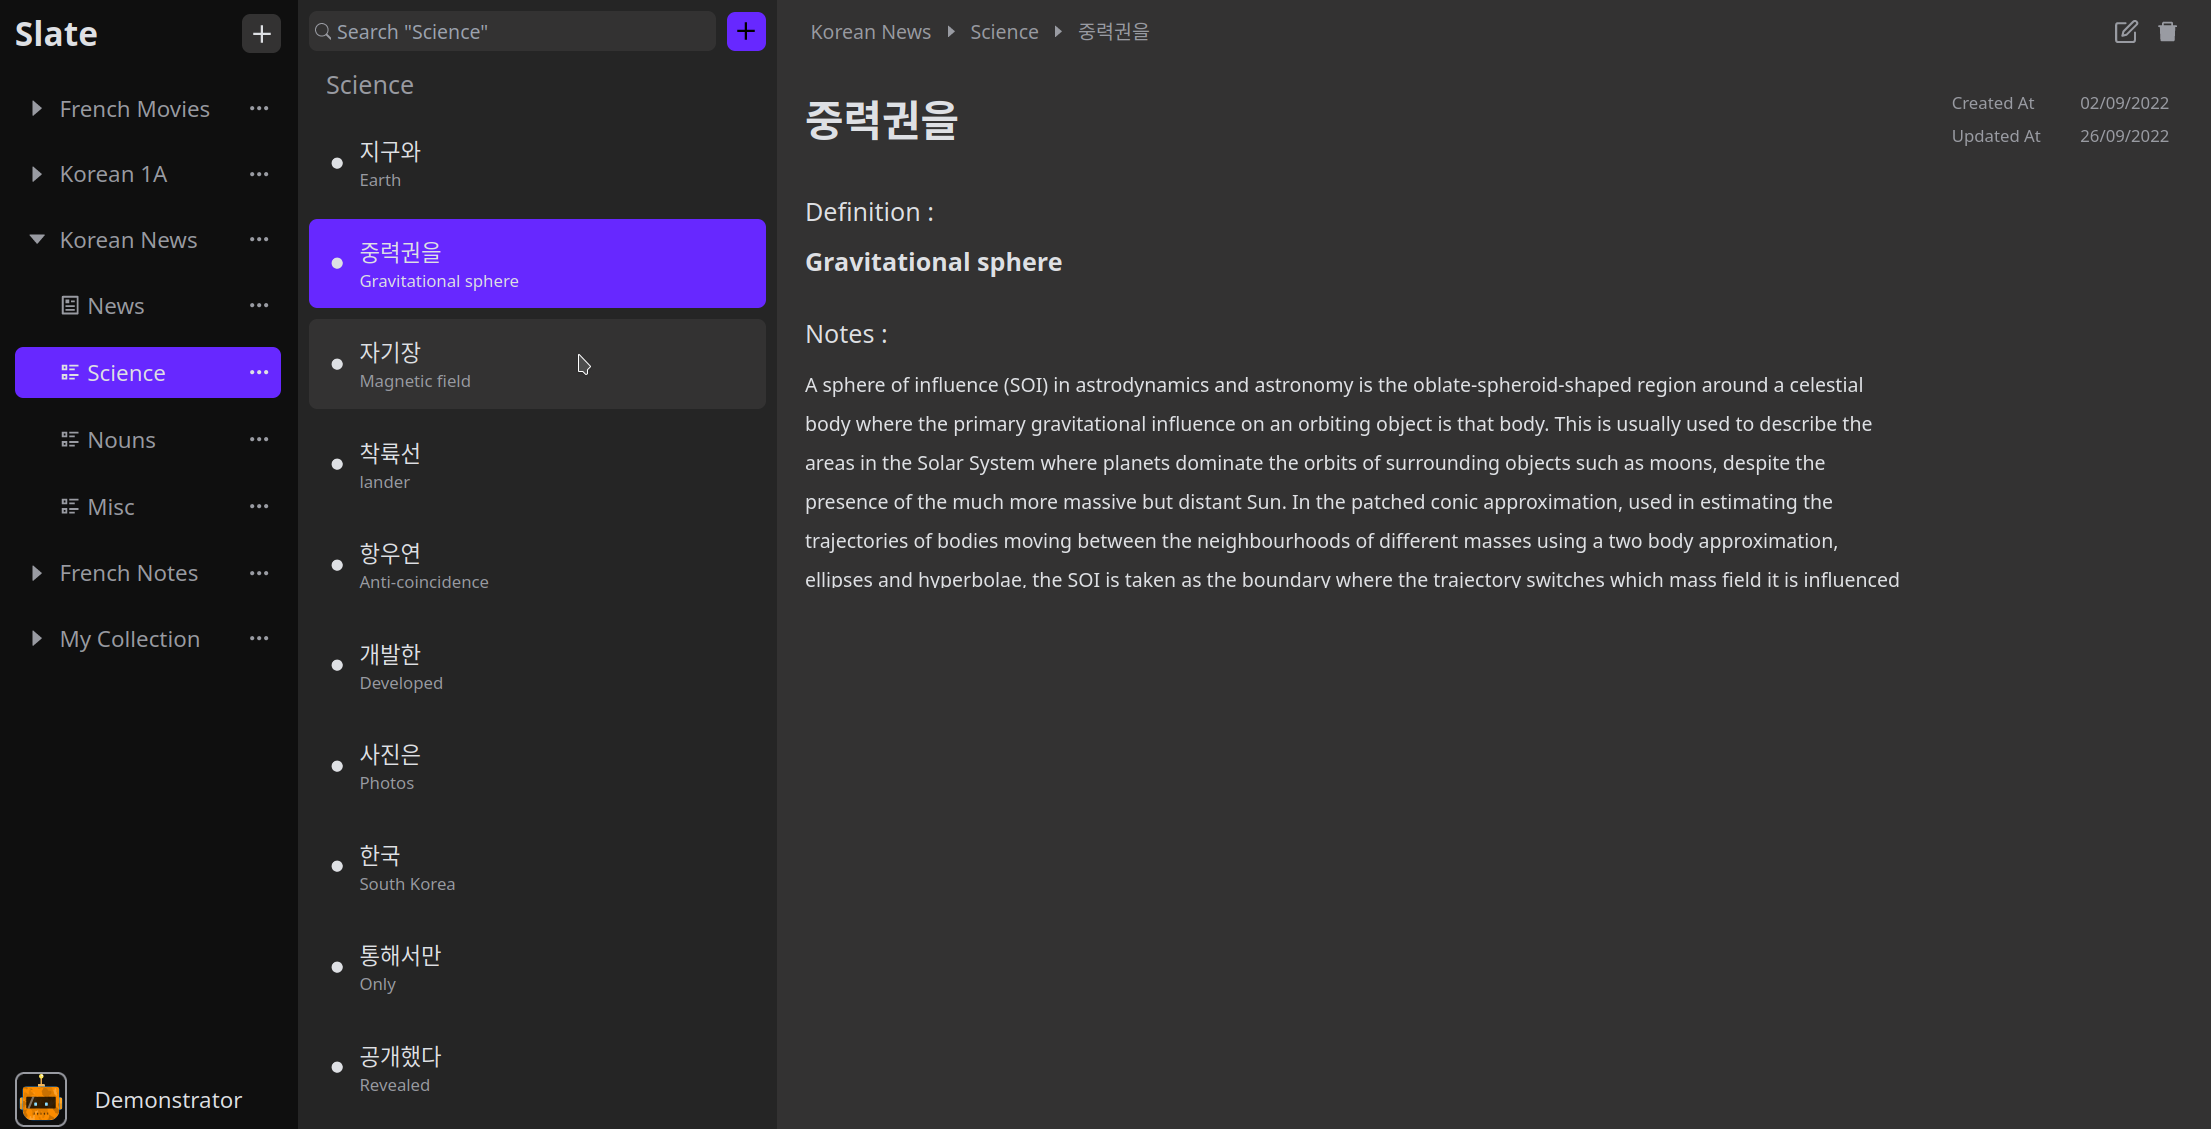
Task: Click the plus icon to add a collection
Action: pos(261,33)
